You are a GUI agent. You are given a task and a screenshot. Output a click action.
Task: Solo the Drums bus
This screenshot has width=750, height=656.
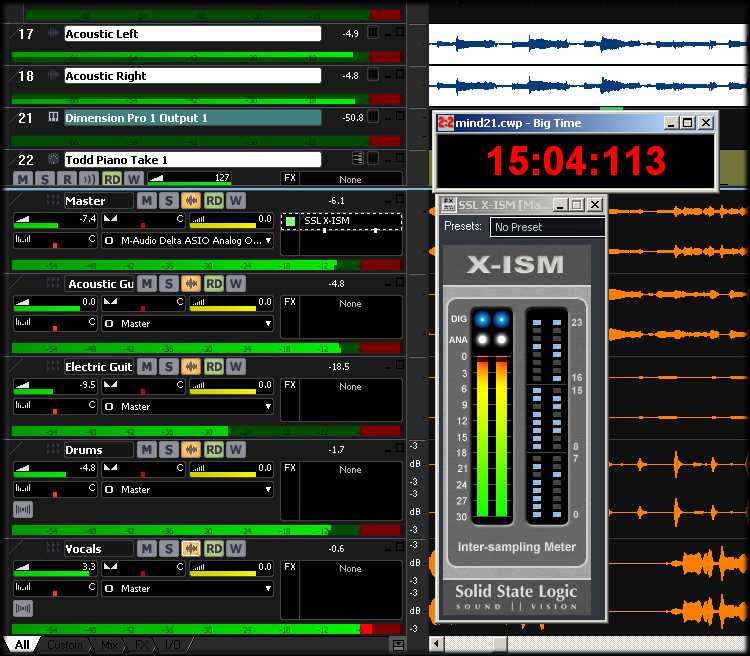tap(169, 450)
